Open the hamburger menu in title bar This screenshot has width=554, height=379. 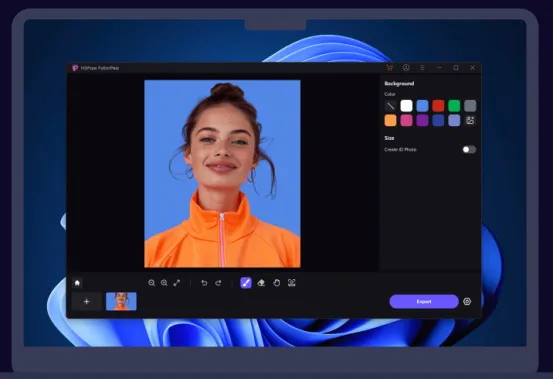coord(423,67)
